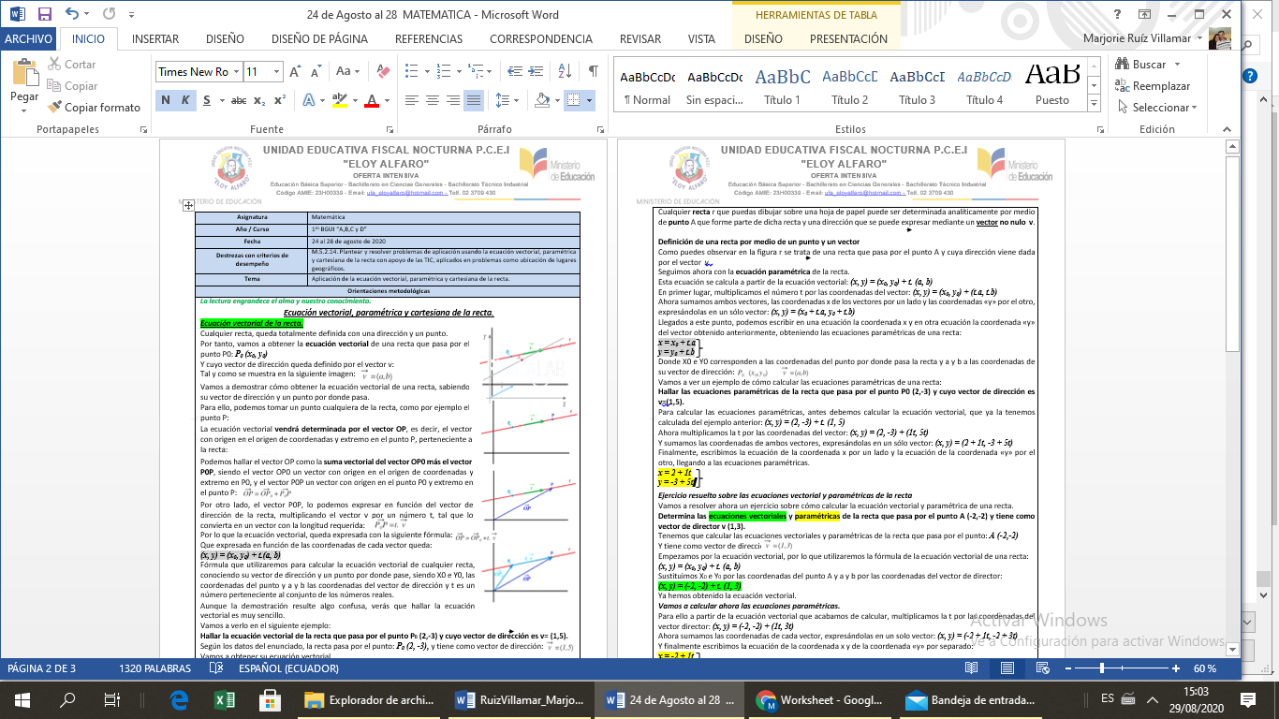
Task: Switch to the INSERTAR tab
Action: click(x=155, y=39)
